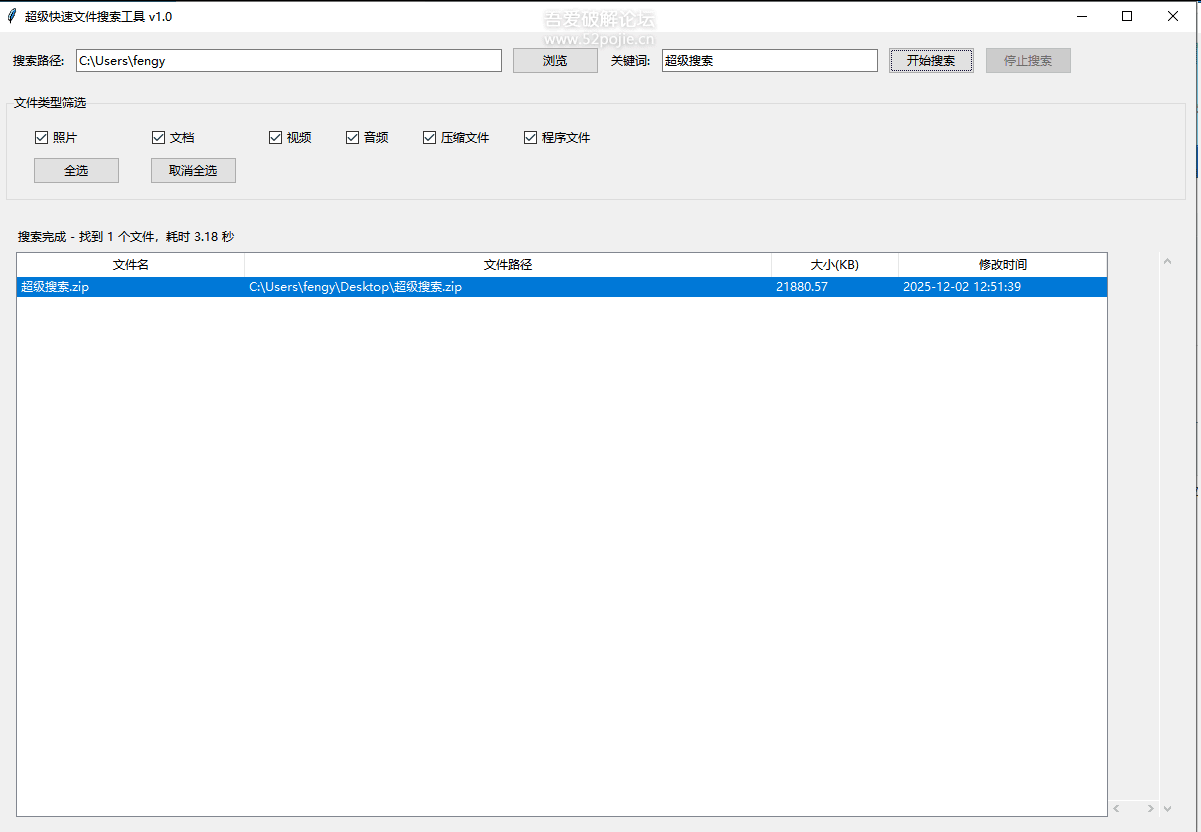The height and width of the screenshot is (832, 1201).
Task: Click the 文件路径 column header
Action: (508, 265)
